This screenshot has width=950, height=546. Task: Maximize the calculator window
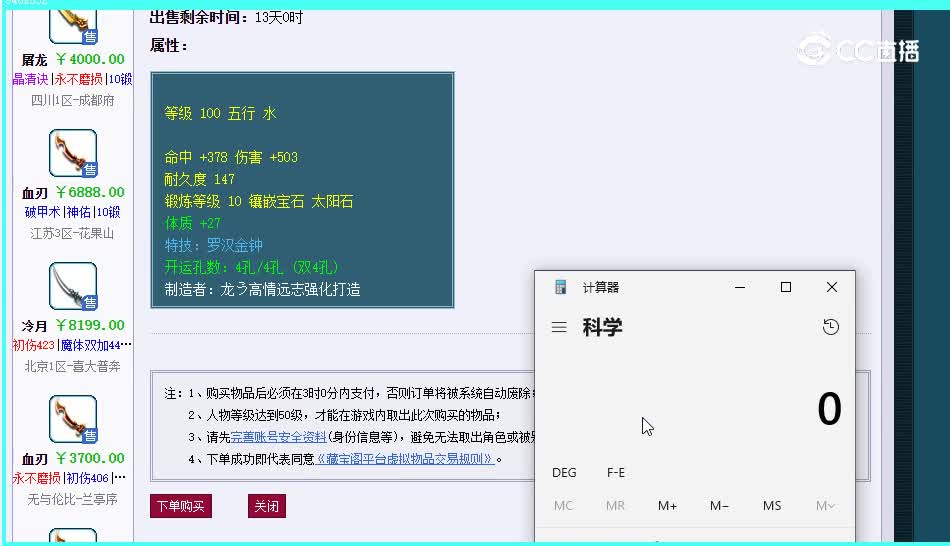tap(786, 287)
